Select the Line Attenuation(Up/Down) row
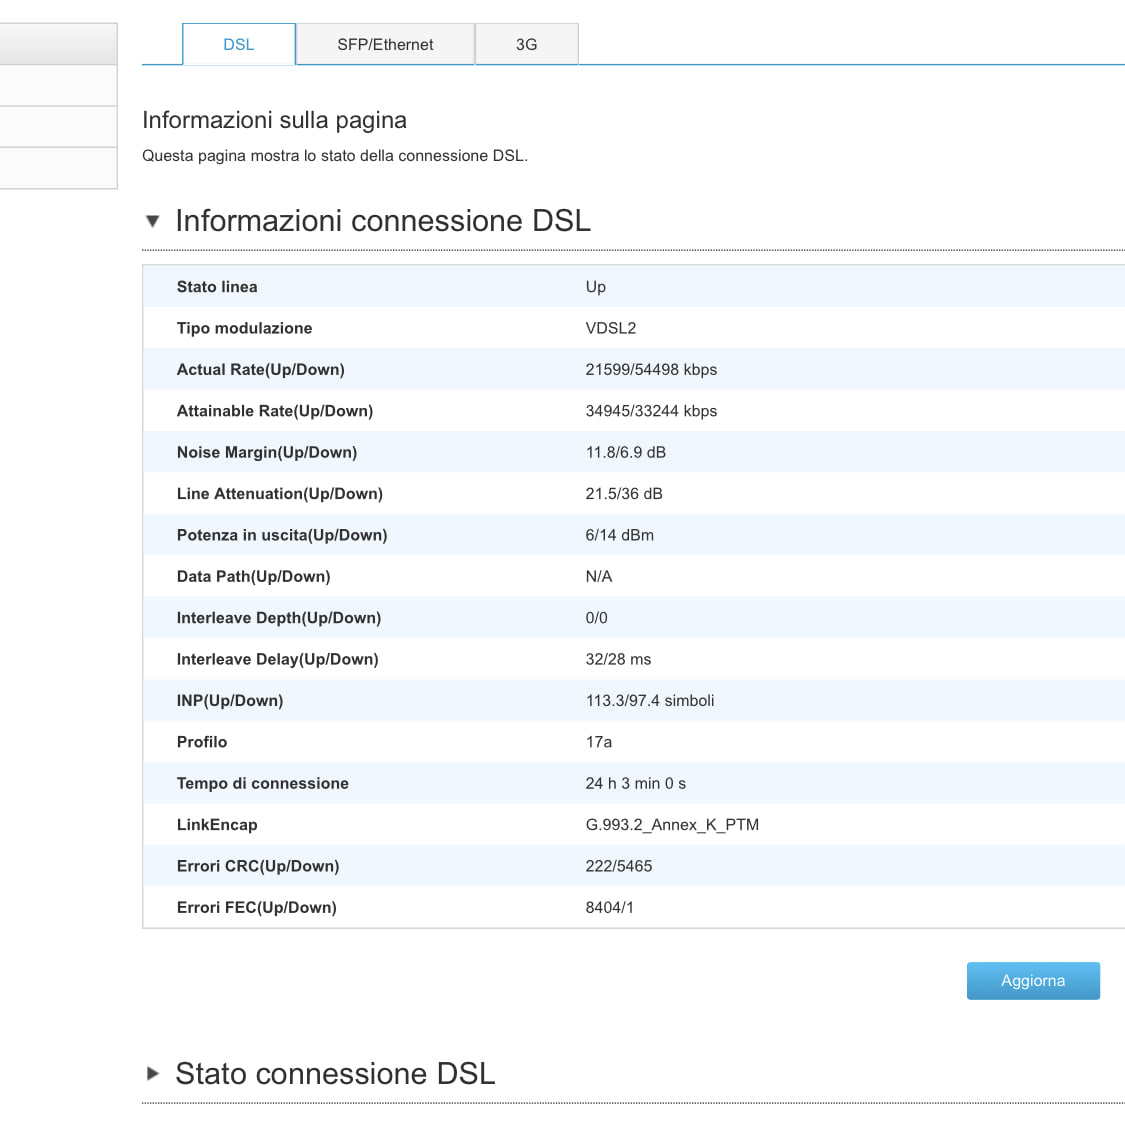This screenshot has height=1127, width=1125. click(633, 494)
